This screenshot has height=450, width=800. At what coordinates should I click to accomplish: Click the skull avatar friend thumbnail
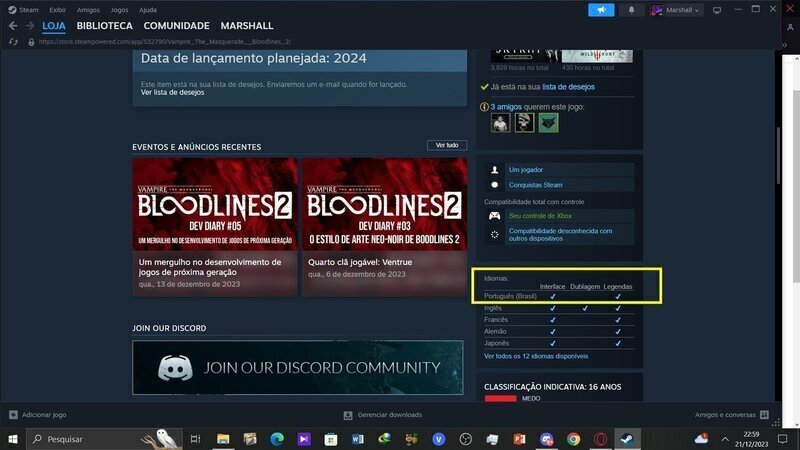(x=524, y=123)
